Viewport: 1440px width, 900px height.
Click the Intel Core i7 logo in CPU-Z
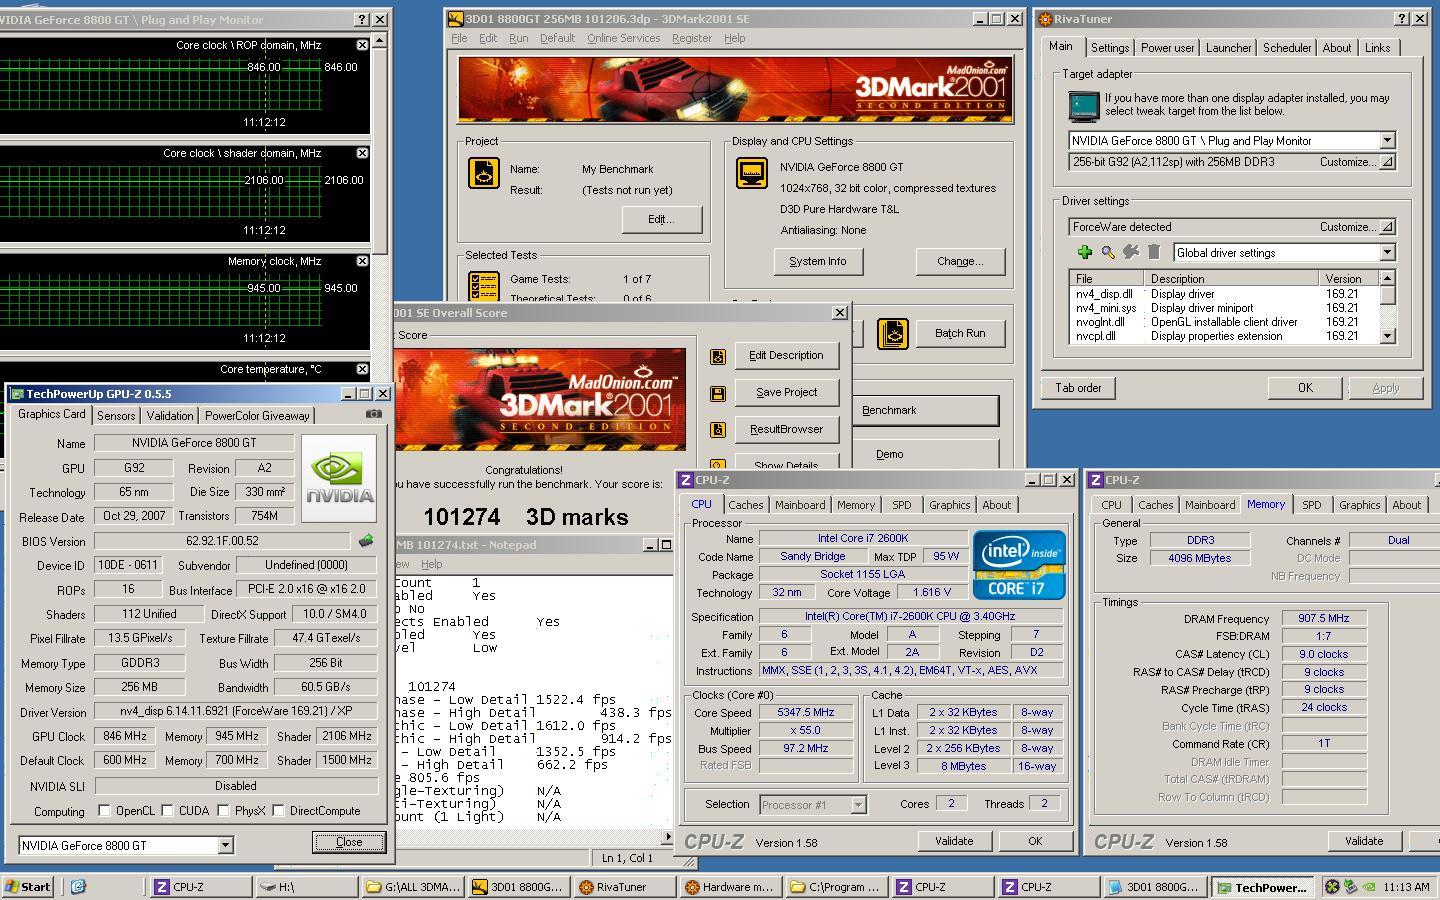click(1019, 565)
